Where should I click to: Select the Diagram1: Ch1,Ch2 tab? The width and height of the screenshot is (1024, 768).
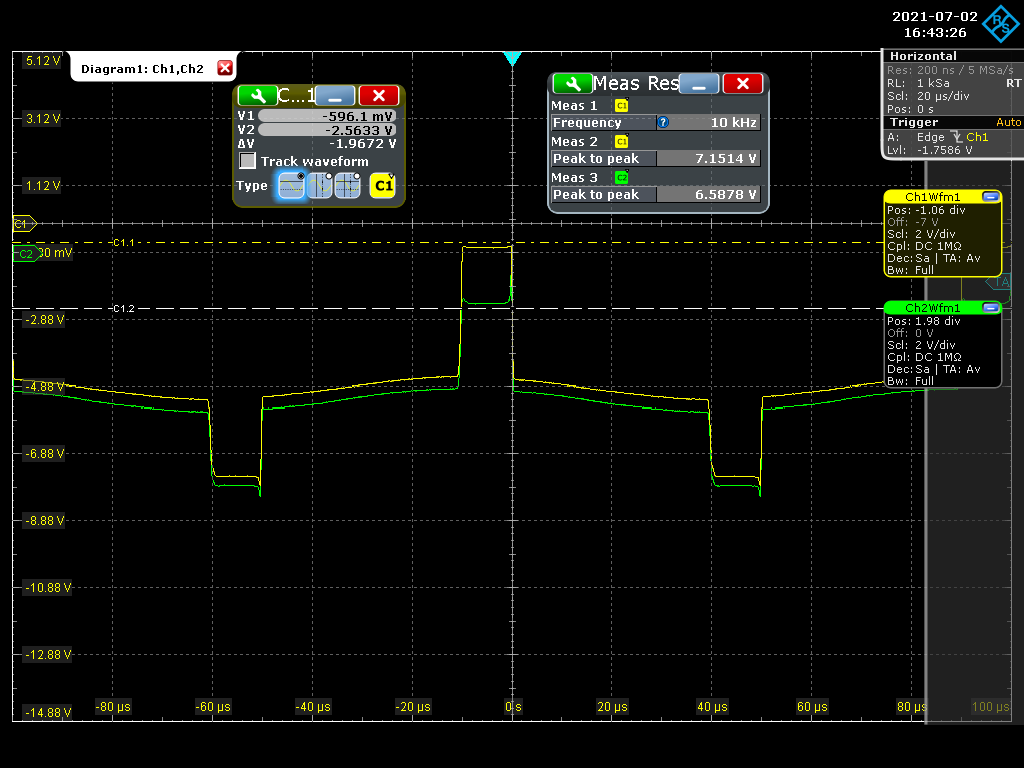pyautogui.click(x=142, y=69)
